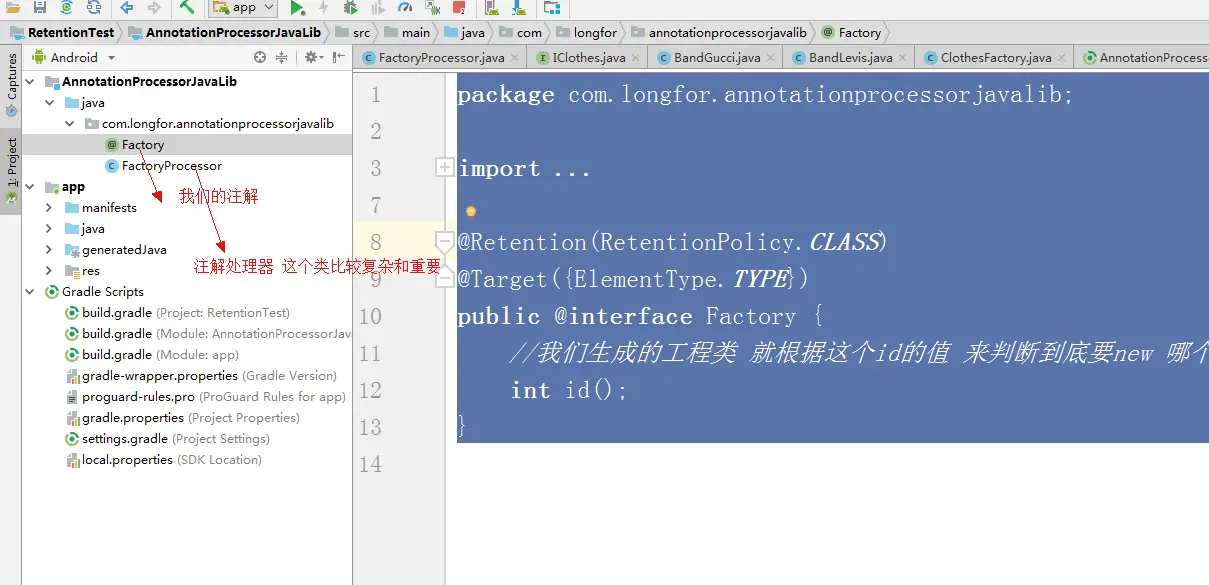The width and height of the screenshot is (1209, 585).
Task: Click the Apply Changes lightning icon
Action: [324, 8]
